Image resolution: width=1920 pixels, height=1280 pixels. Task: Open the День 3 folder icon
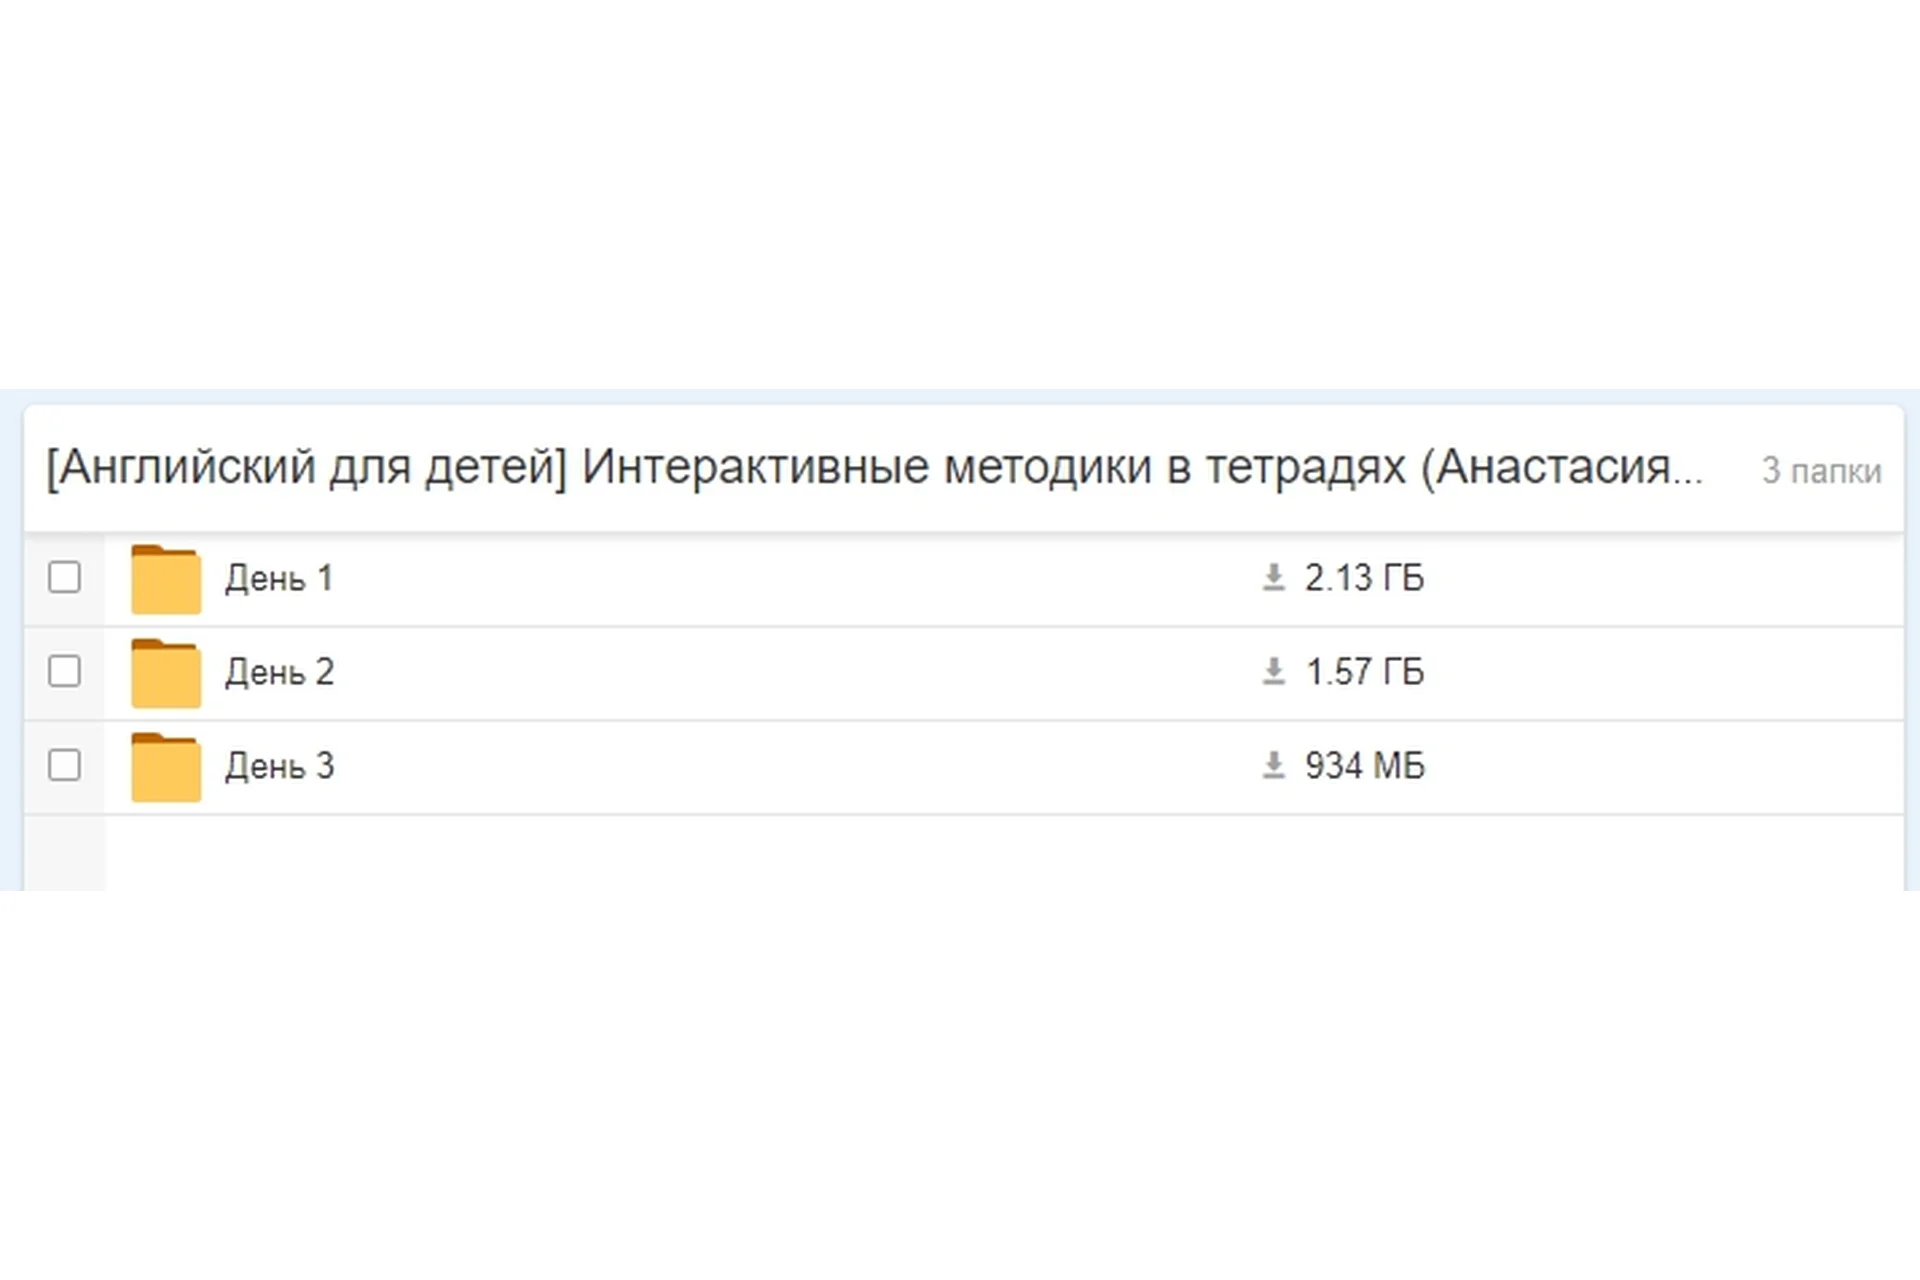tap(166, 767)
